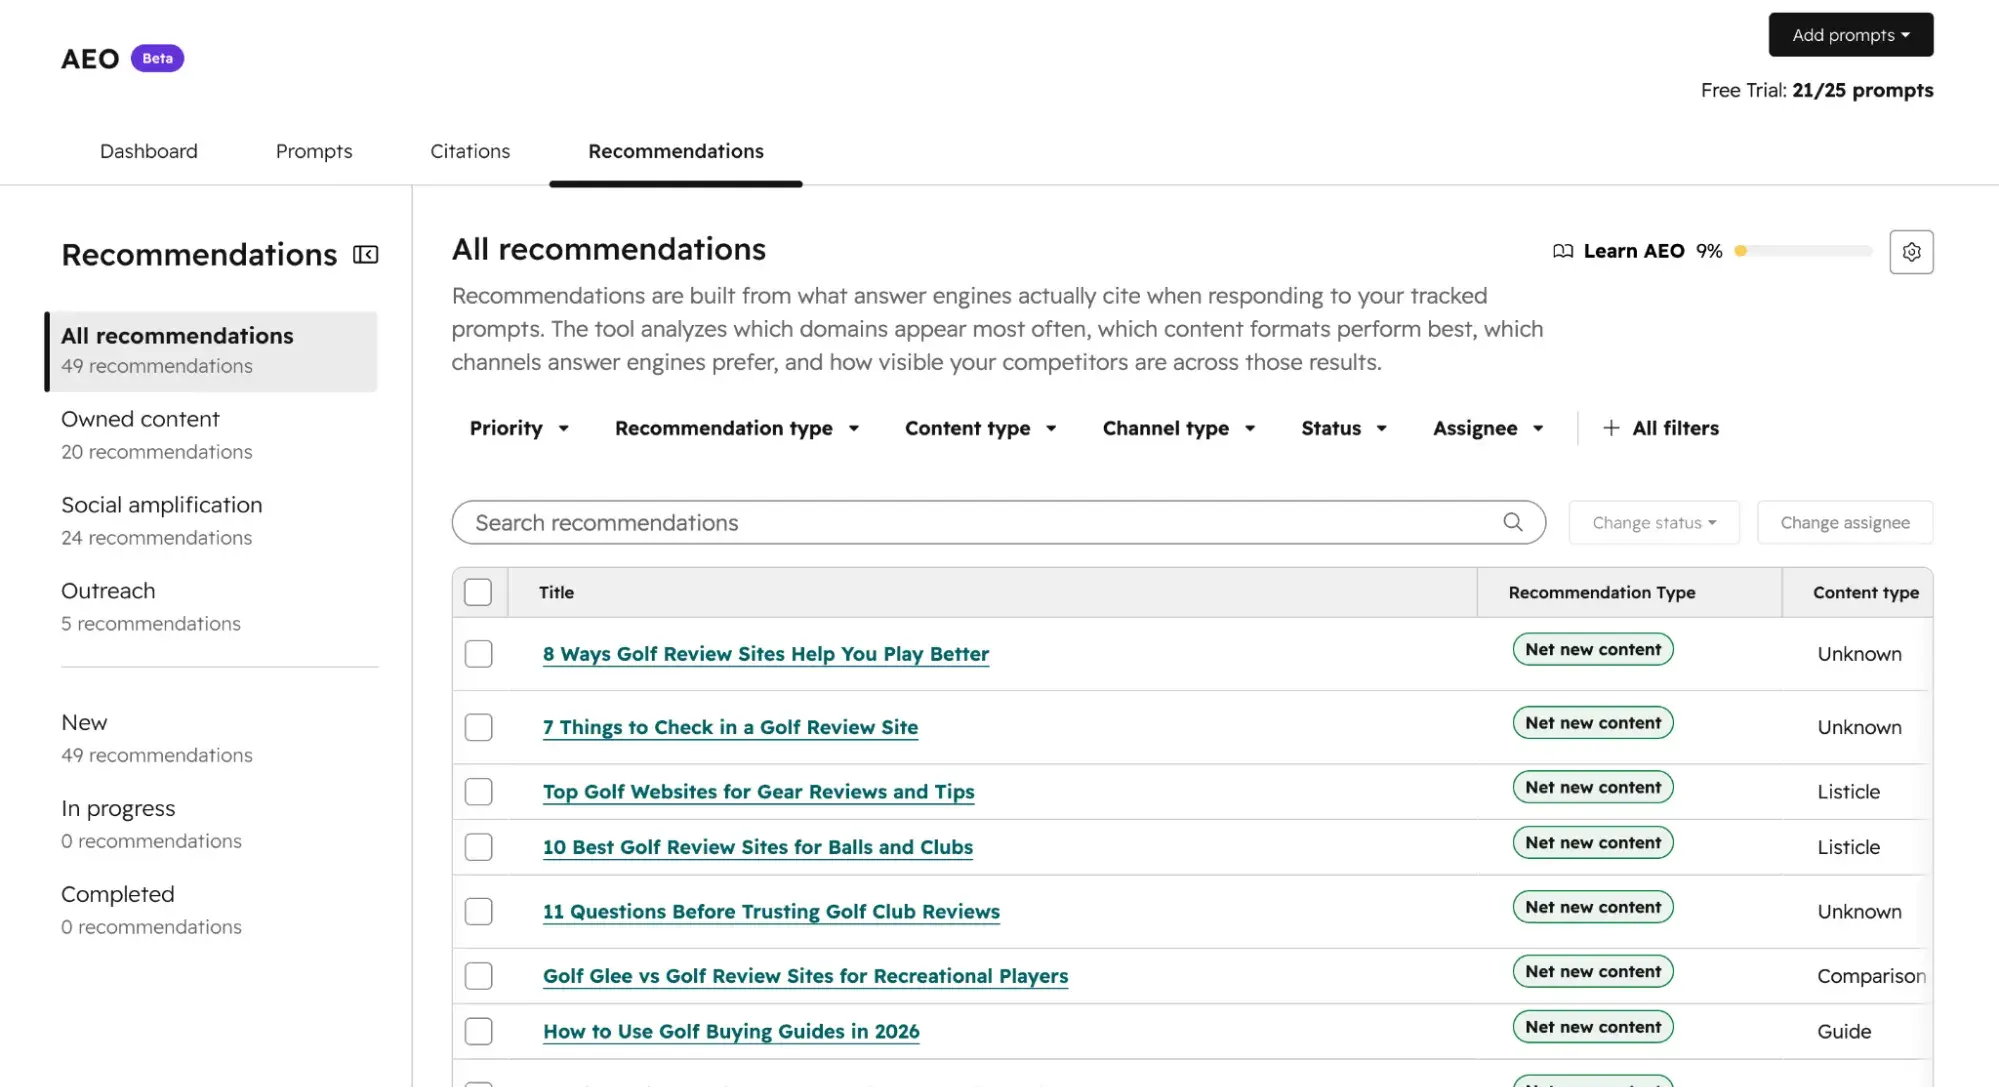Expand the Recommendation type filter
This screenshot has height=1088, width=1999.
pyautogui.click(x=737, y=428)
